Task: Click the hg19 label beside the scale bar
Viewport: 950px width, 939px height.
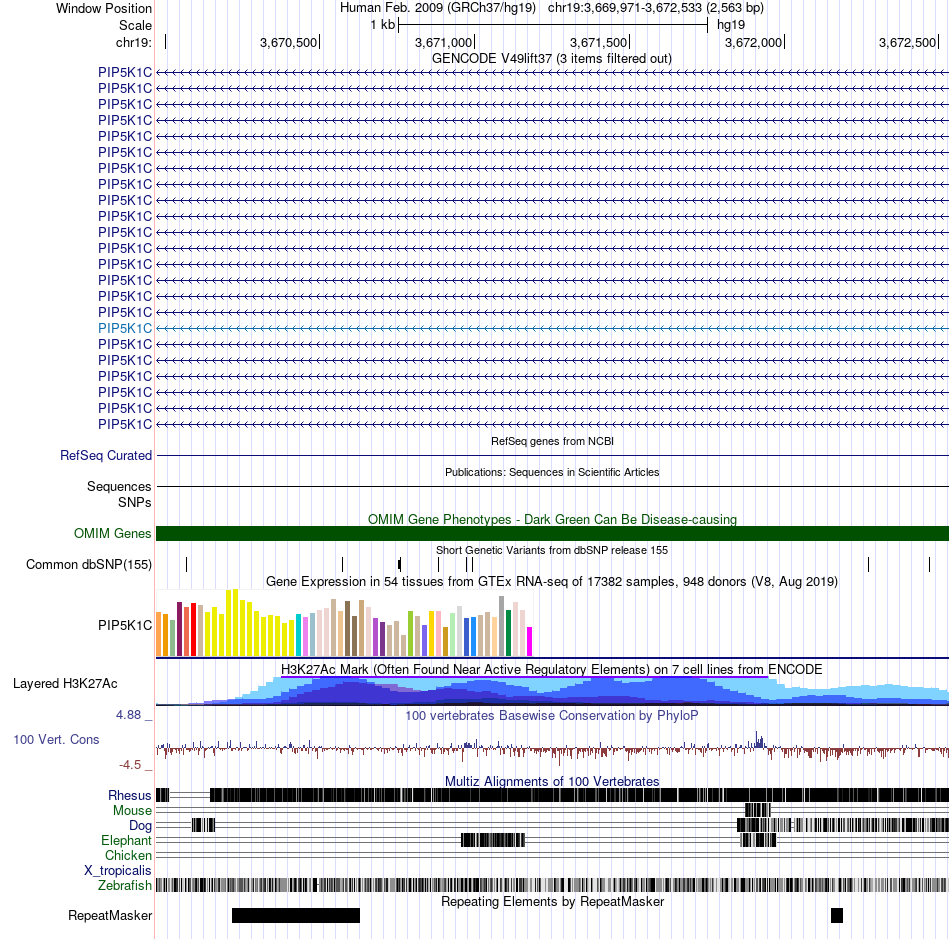Action: (731, 25)
